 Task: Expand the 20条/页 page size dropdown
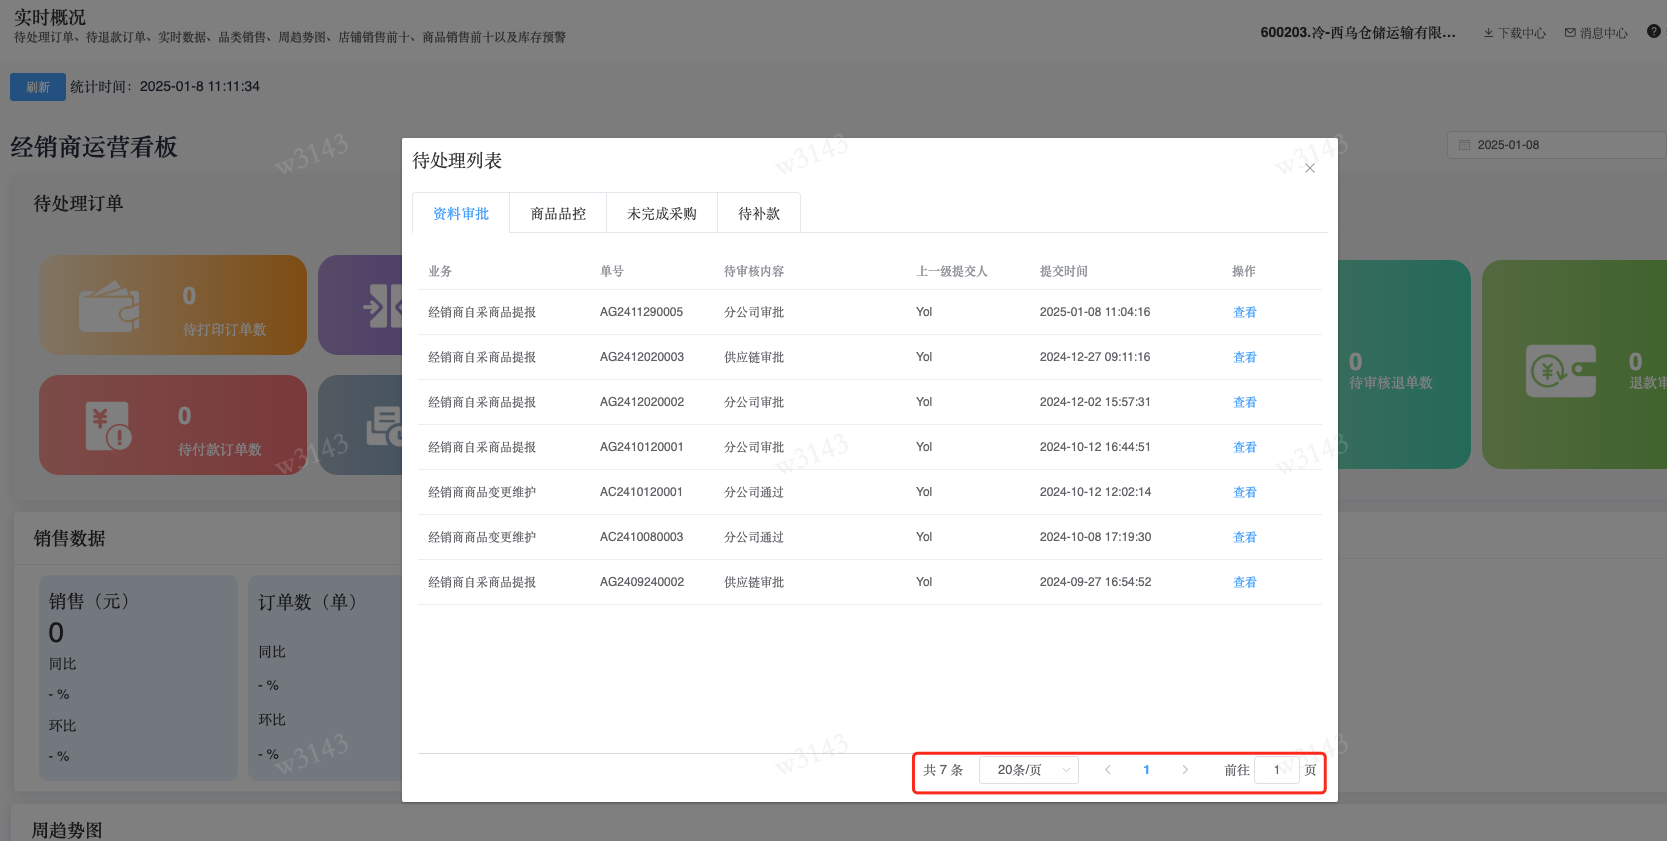pyautogui.click(x=1029, y=770)
